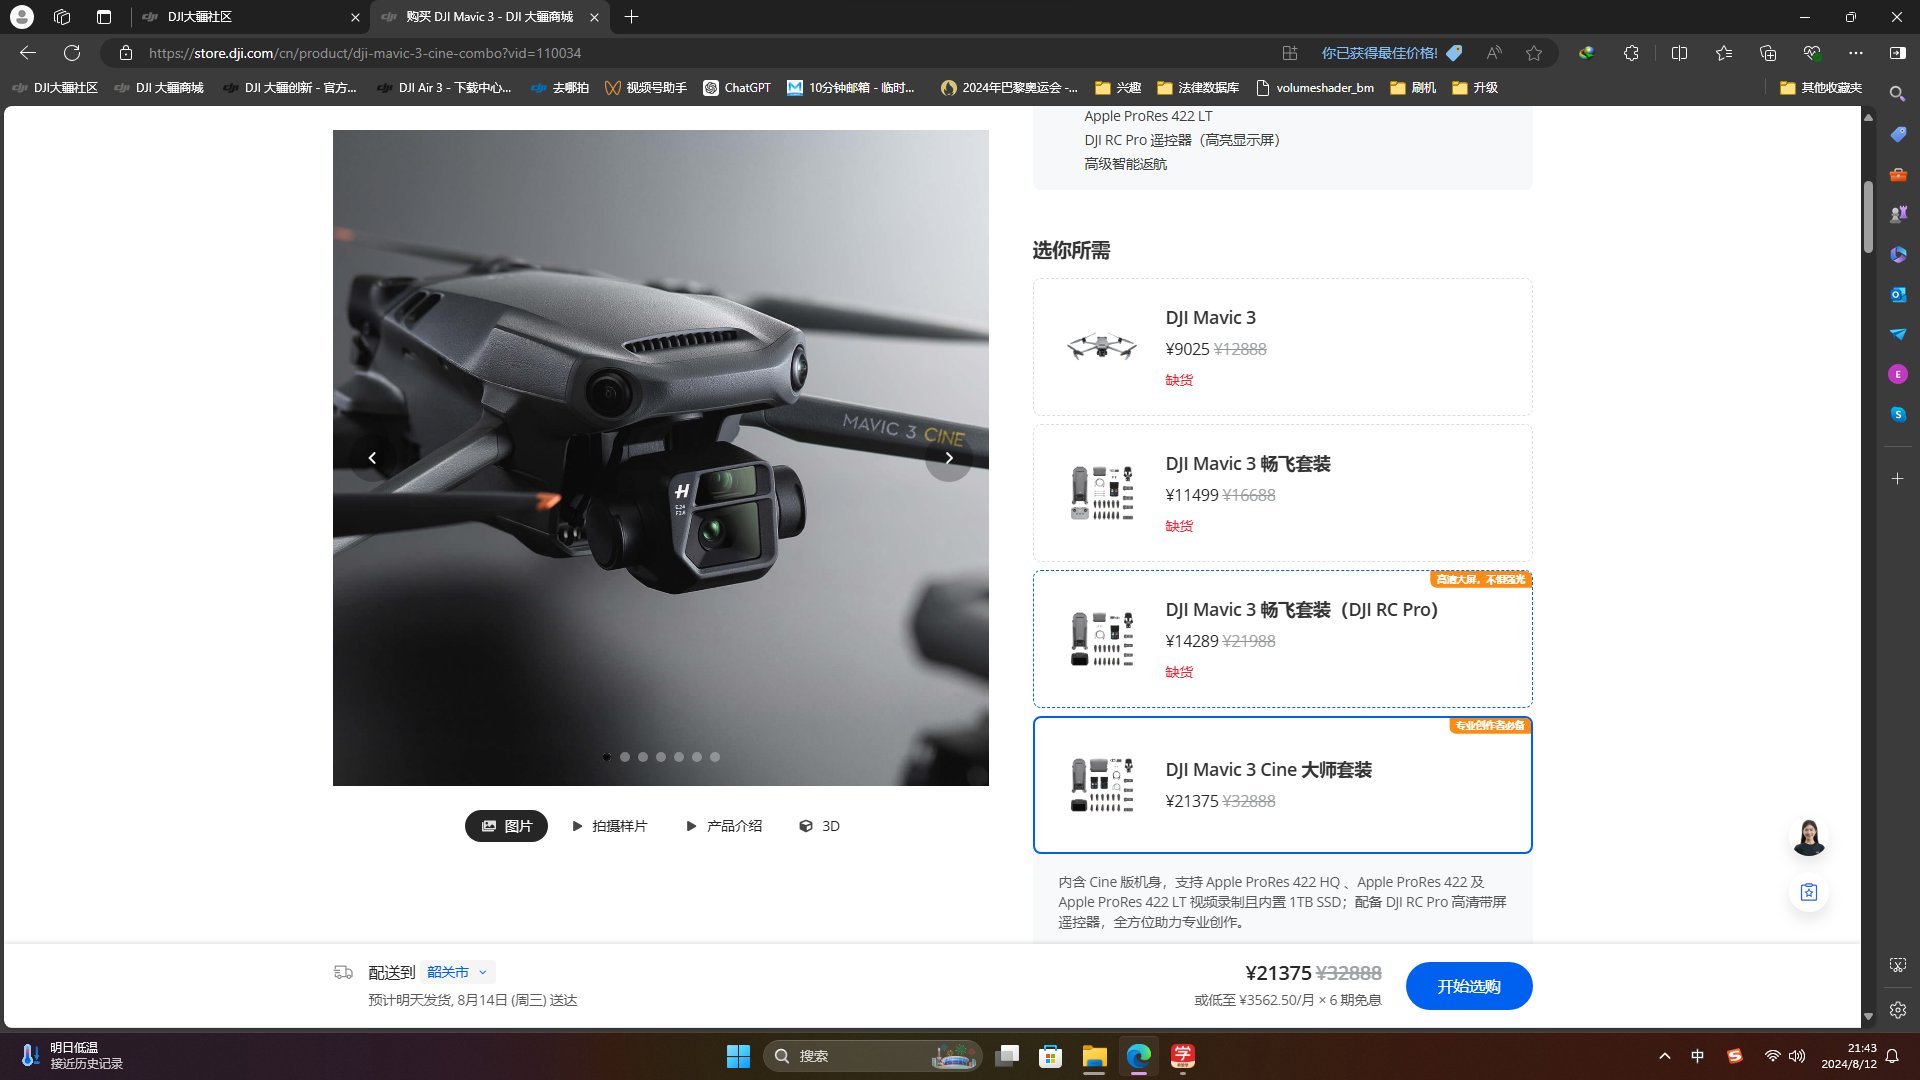Click the page vertical scrollbar thumb
Image resolution: width=1920 pixels, height=1080 pixels.
[x=1867, y=217]
